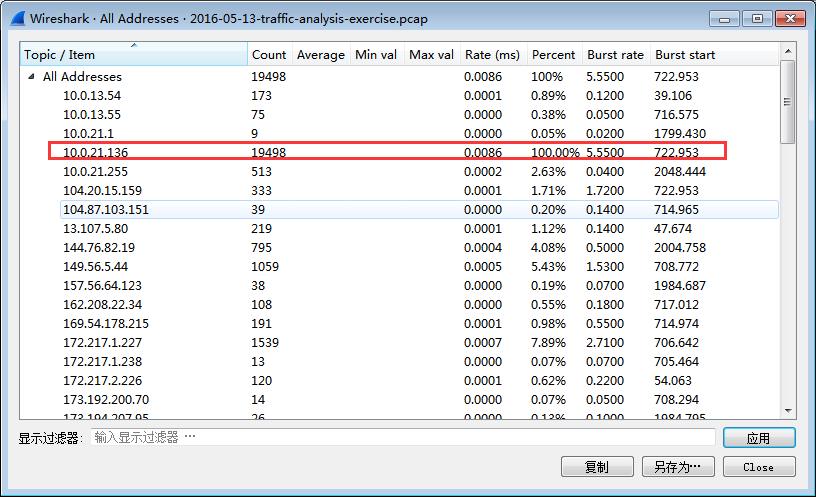Select the 172.217.1.238 address row
This screenshot has width=816, height=497.
(399, 362)
